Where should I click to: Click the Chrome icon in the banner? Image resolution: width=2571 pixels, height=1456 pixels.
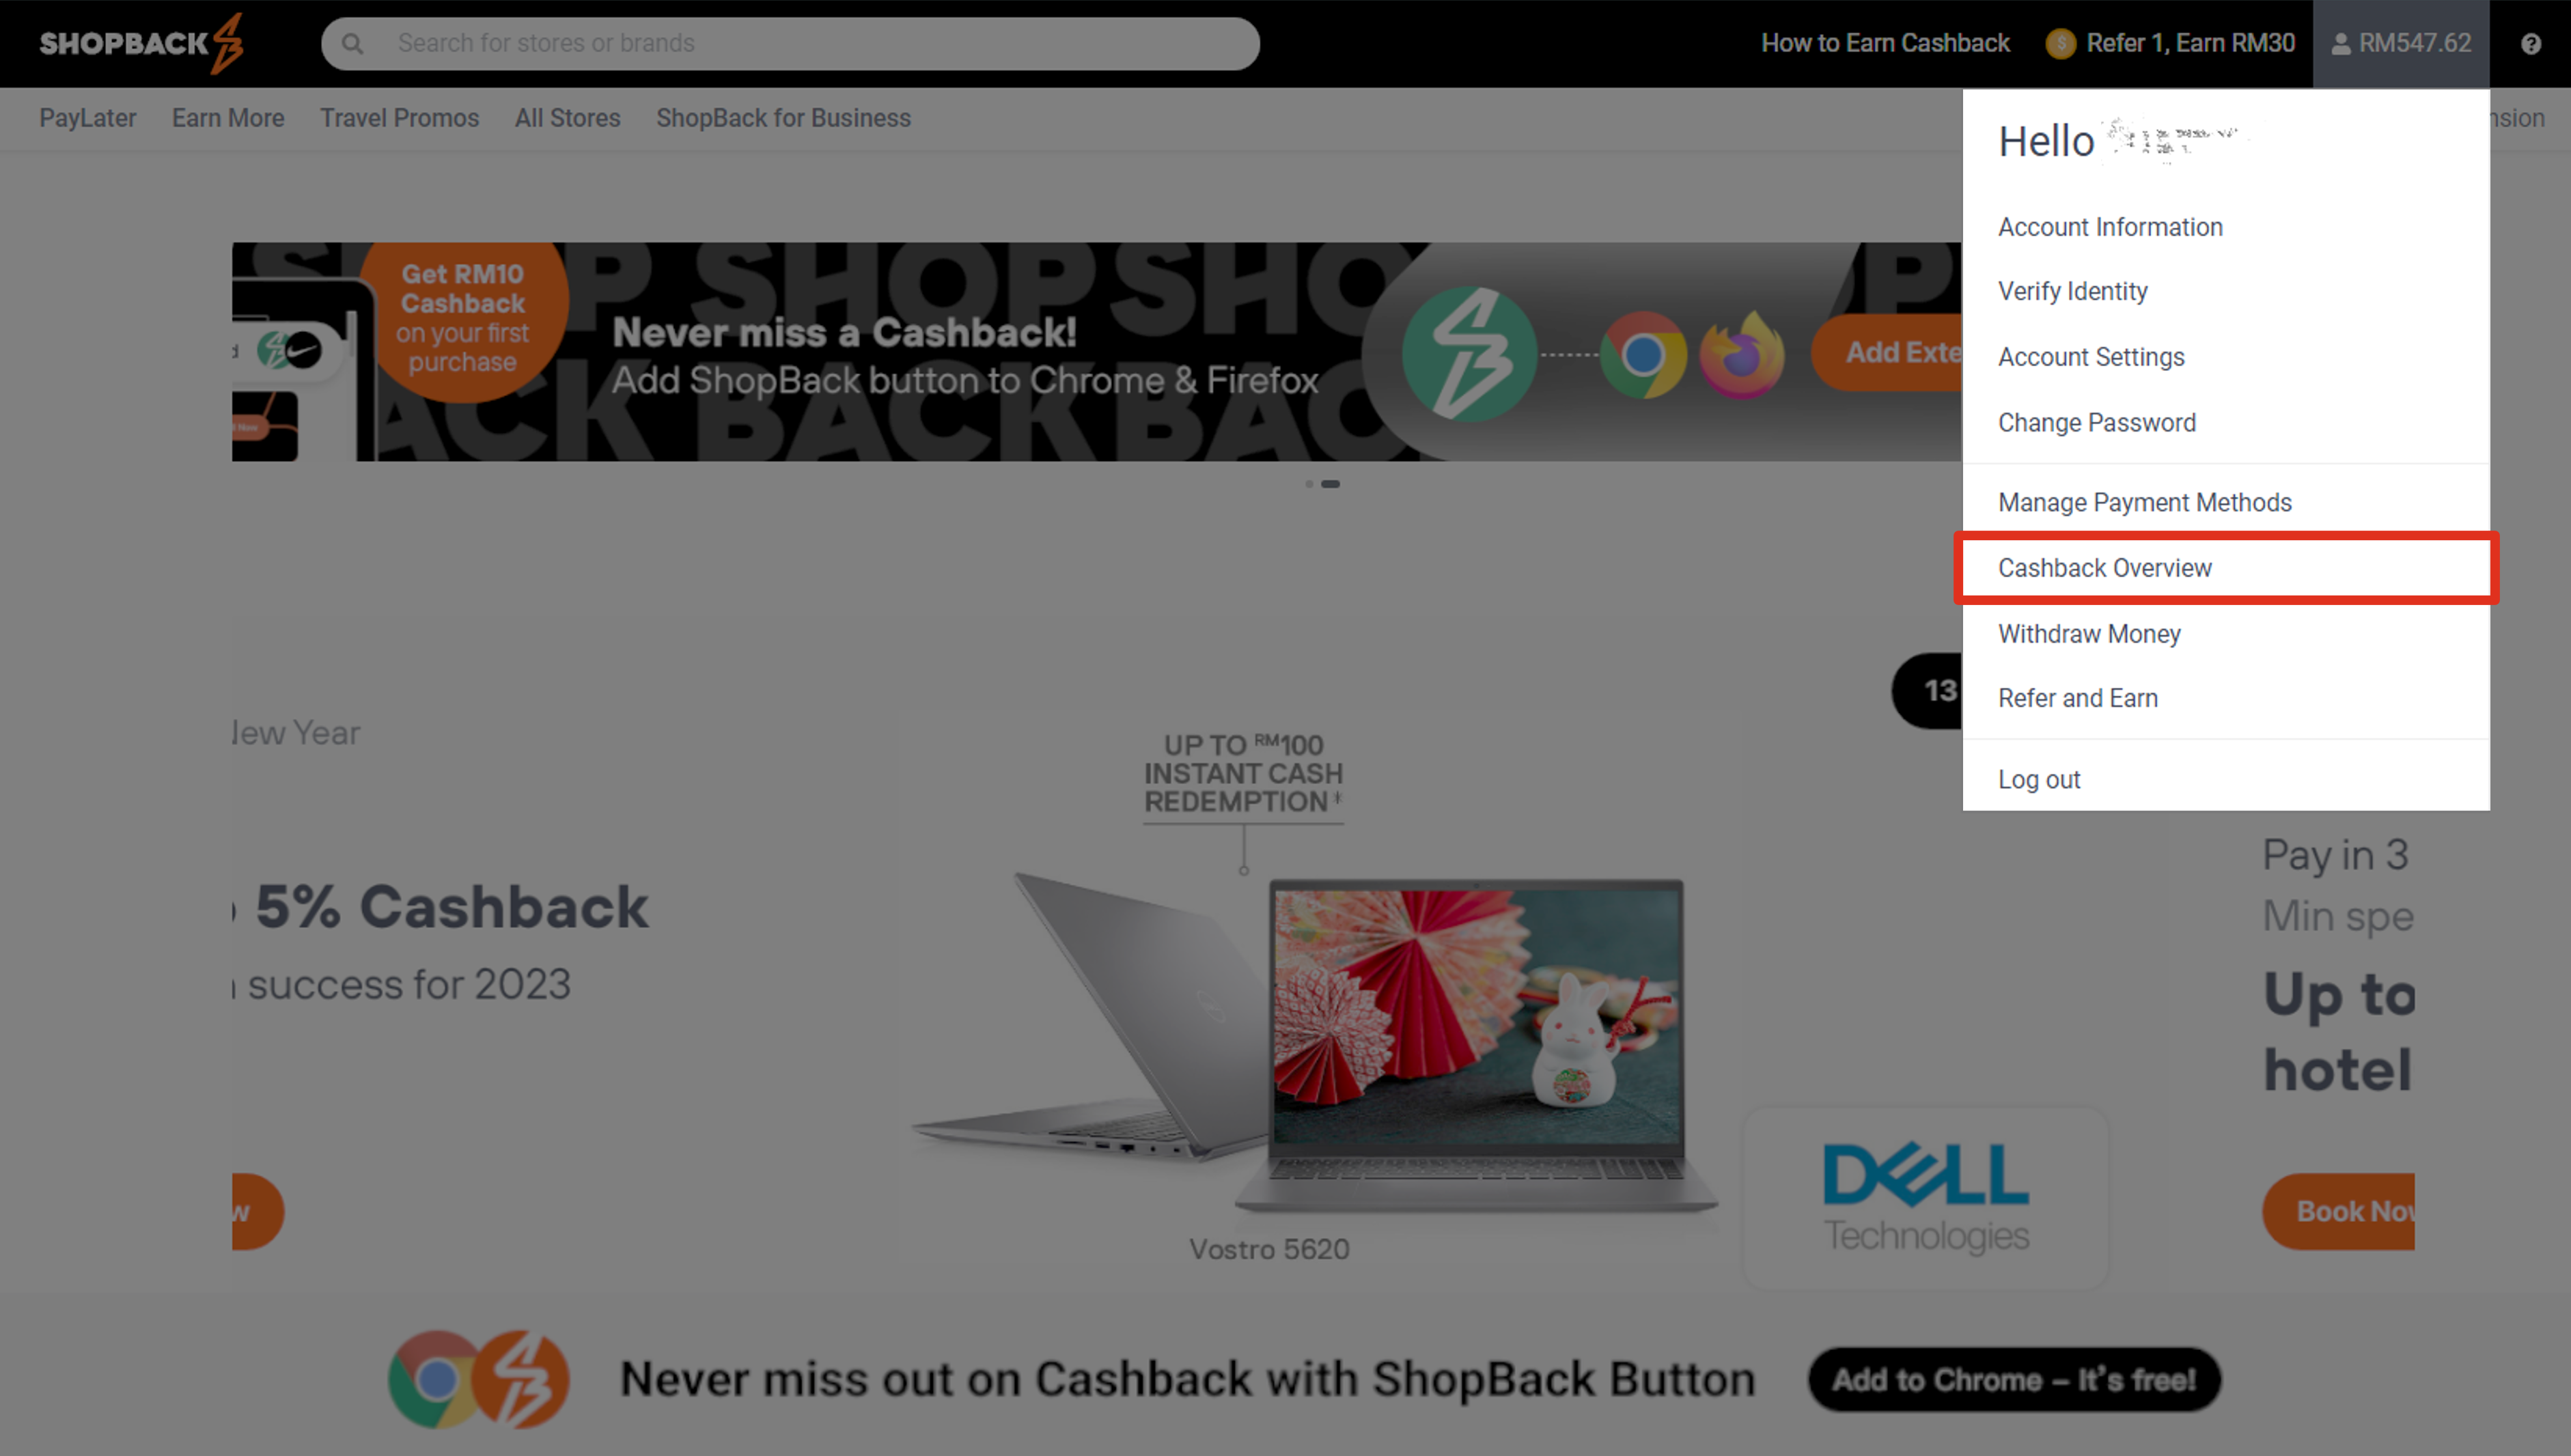[1643, 354]
